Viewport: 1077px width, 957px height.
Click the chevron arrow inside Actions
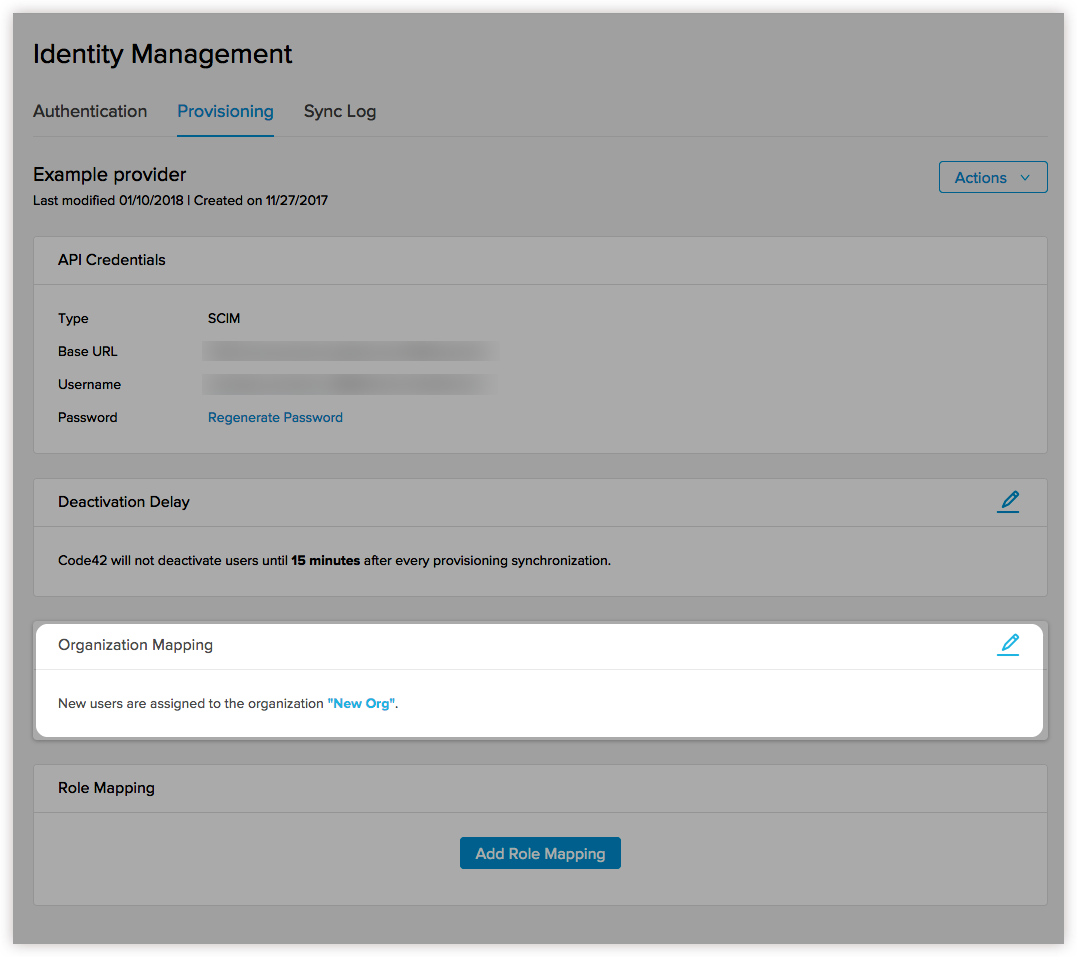(1025, 177)
